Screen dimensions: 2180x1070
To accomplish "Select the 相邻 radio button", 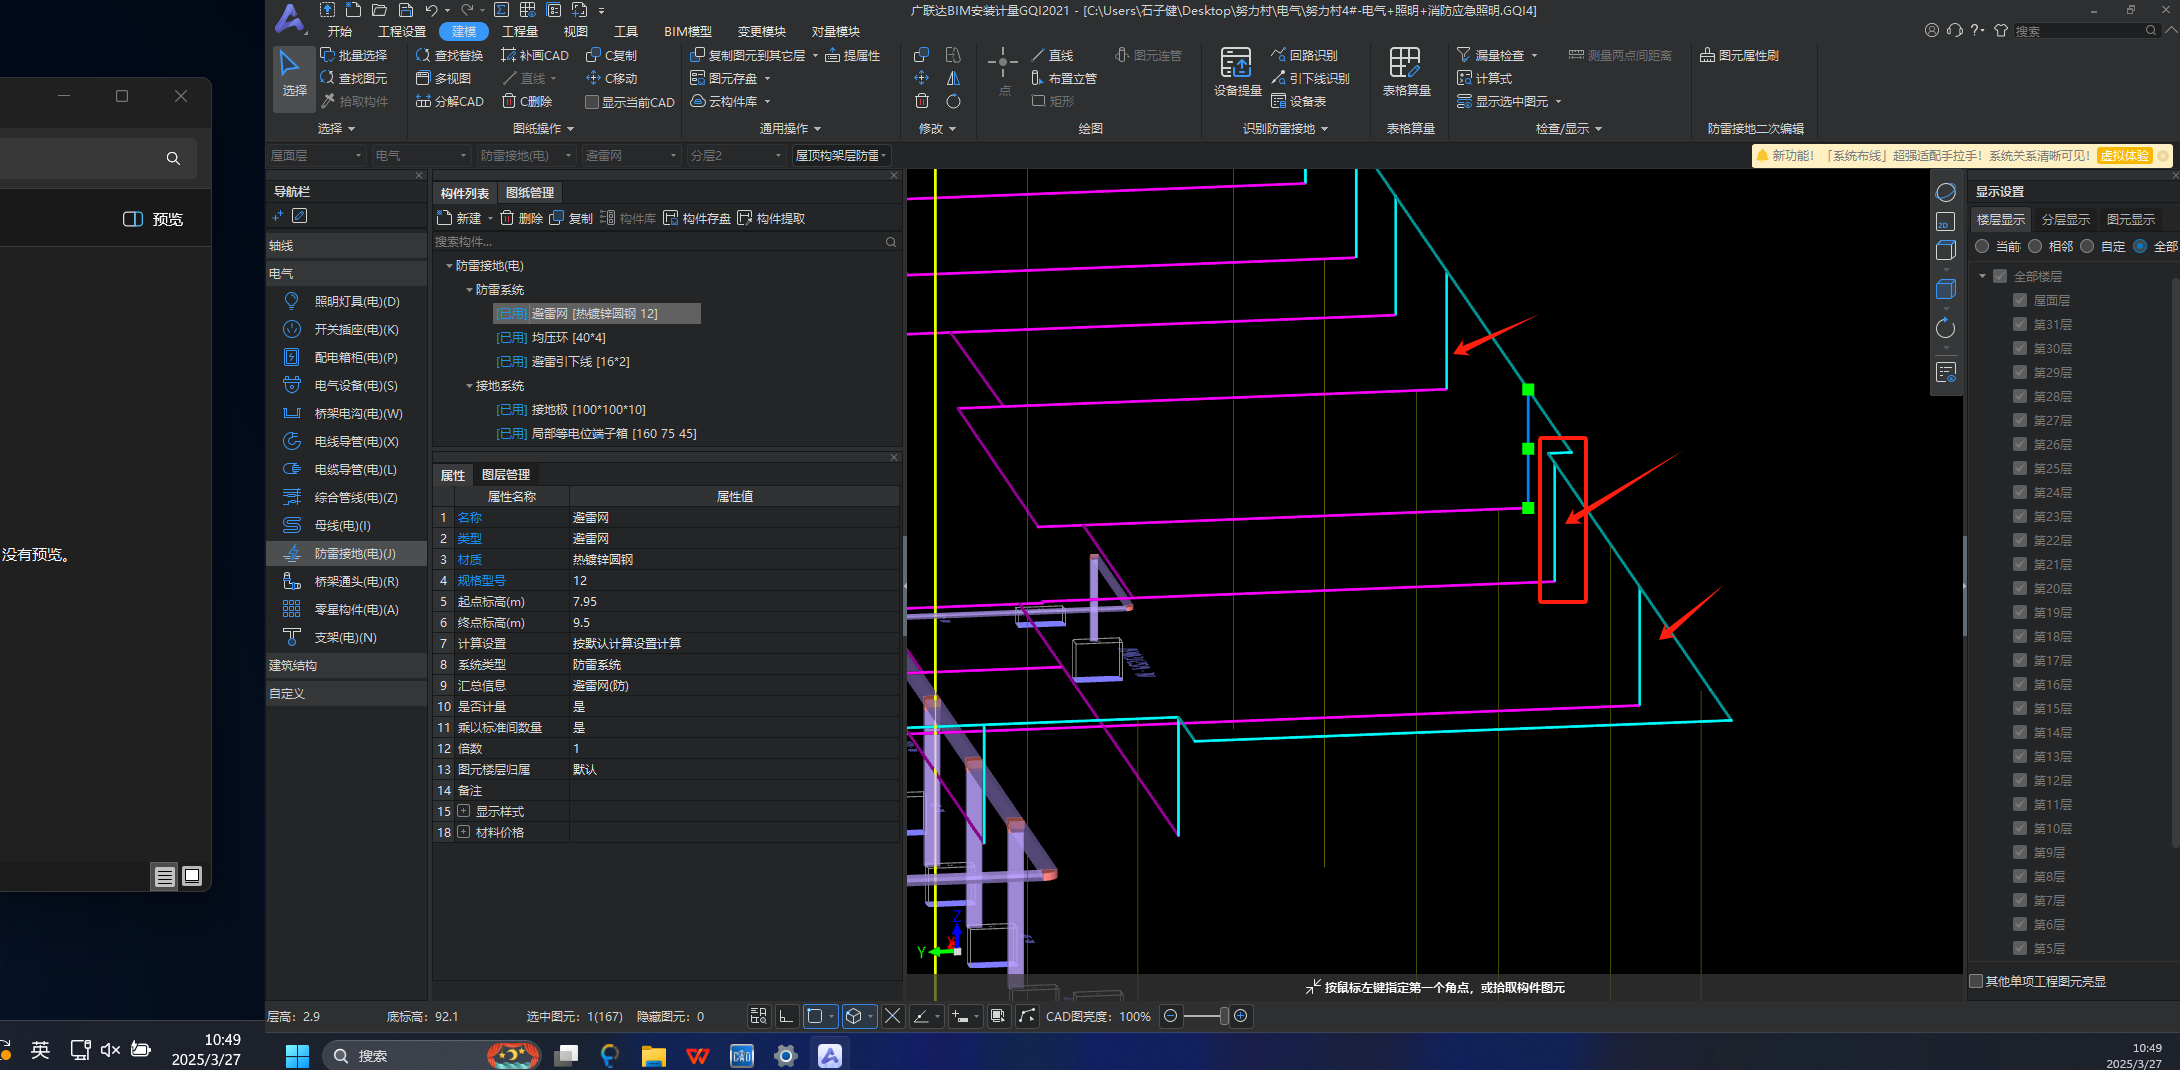I will click(2035, 246).
